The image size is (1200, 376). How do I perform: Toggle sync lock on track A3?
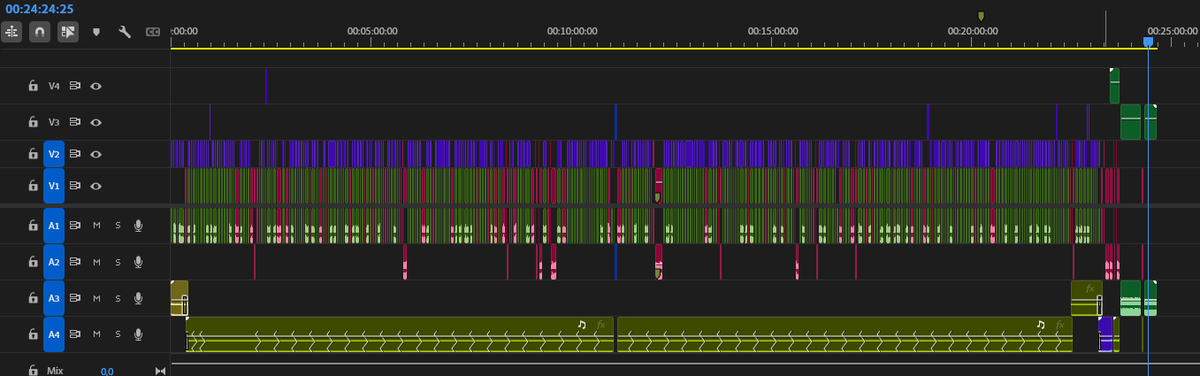76,298
